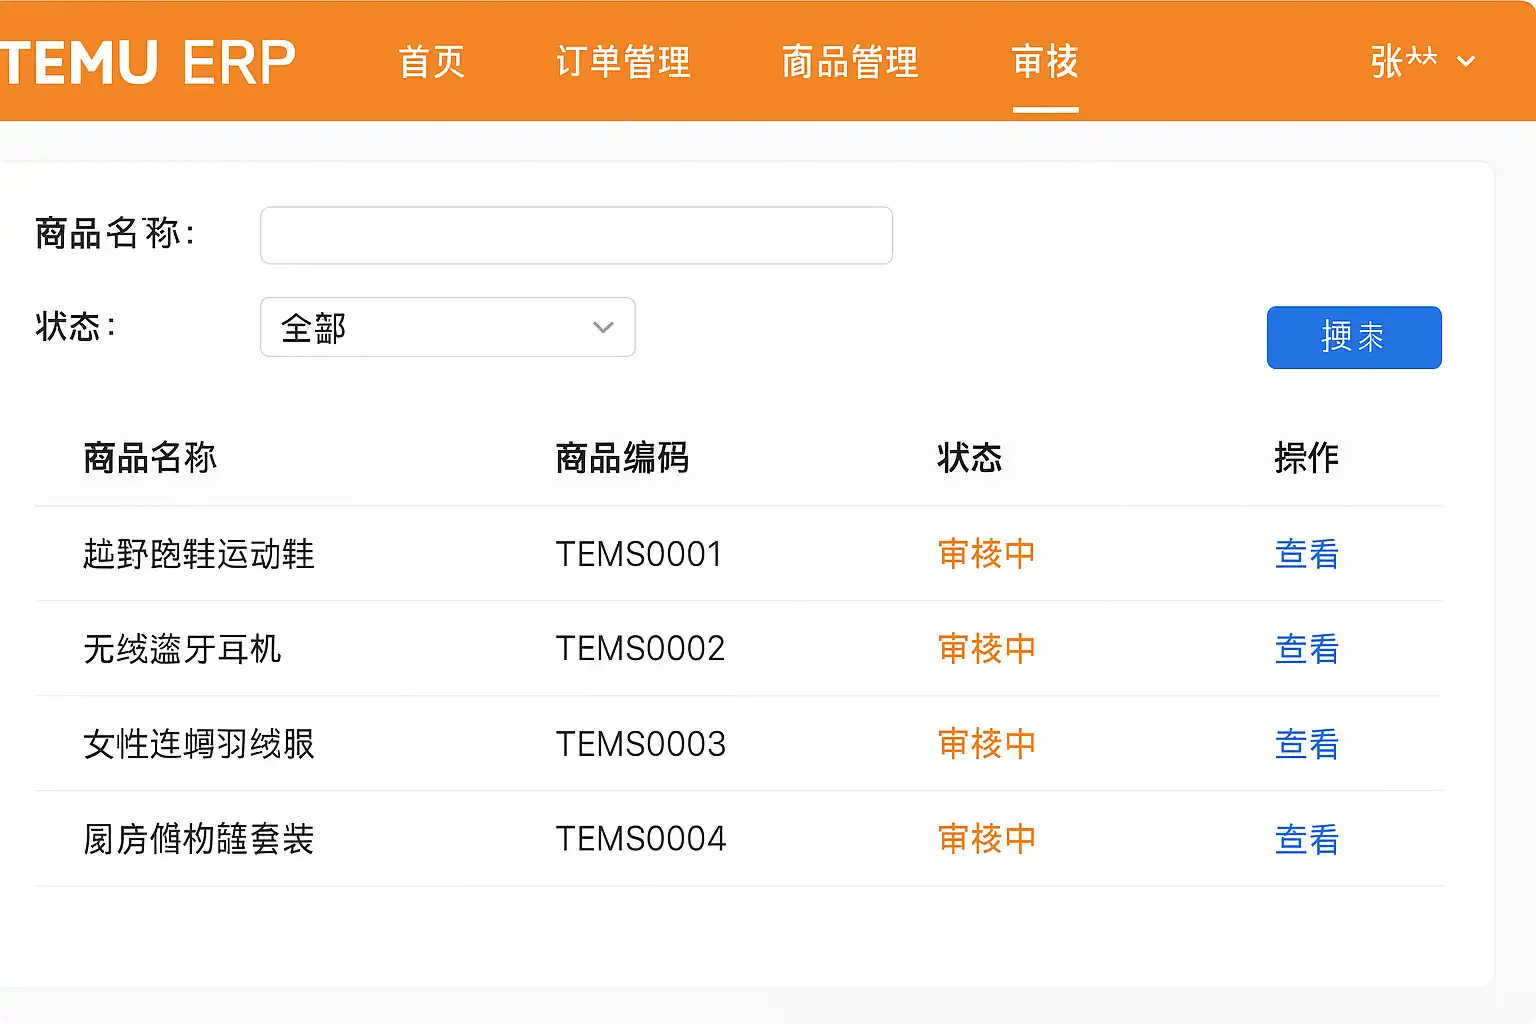The height and width of the screenshot is (1024, 1536).
Task: Click the 状态 column header in the table
Action: pos(969,458)
